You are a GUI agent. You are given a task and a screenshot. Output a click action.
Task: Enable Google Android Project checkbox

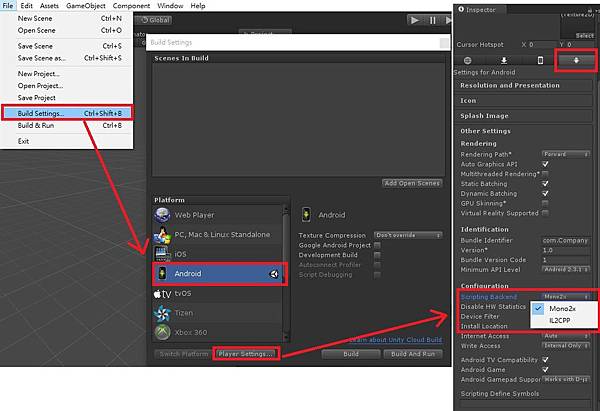(377, 245)
